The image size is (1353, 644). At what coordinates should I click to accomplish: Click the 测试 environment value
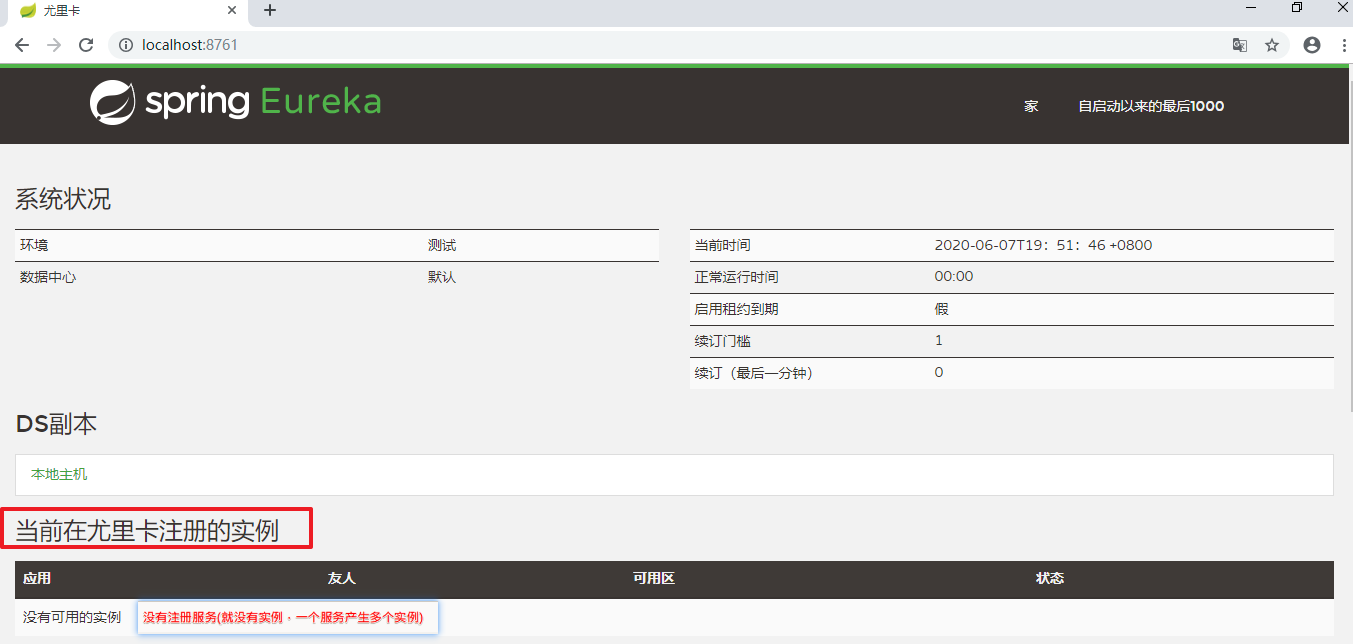(x=442, y=245)
